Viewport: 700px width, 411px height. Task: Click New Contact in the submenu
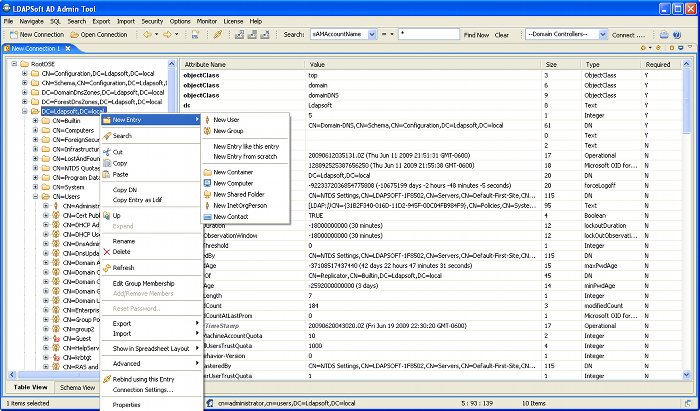click(233, 216)
